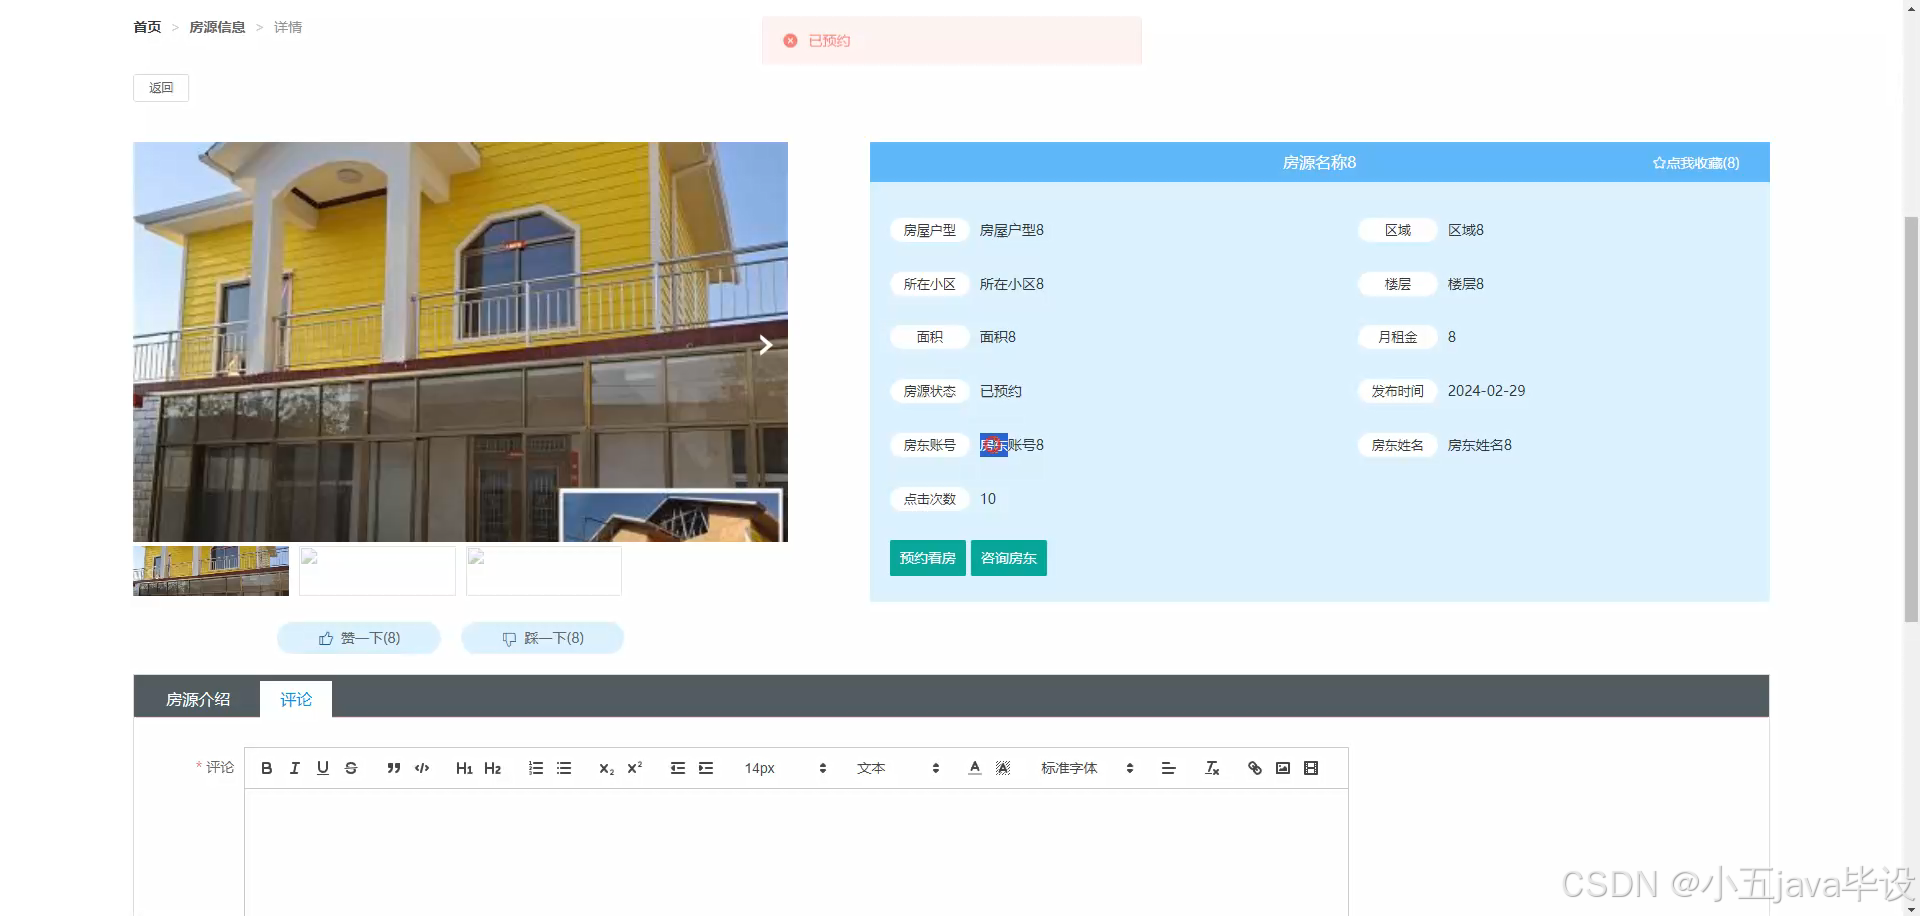This screenshot has width=1920, height=916.
Task: Click the 发布时间 label
Action: pos(1398,391)
